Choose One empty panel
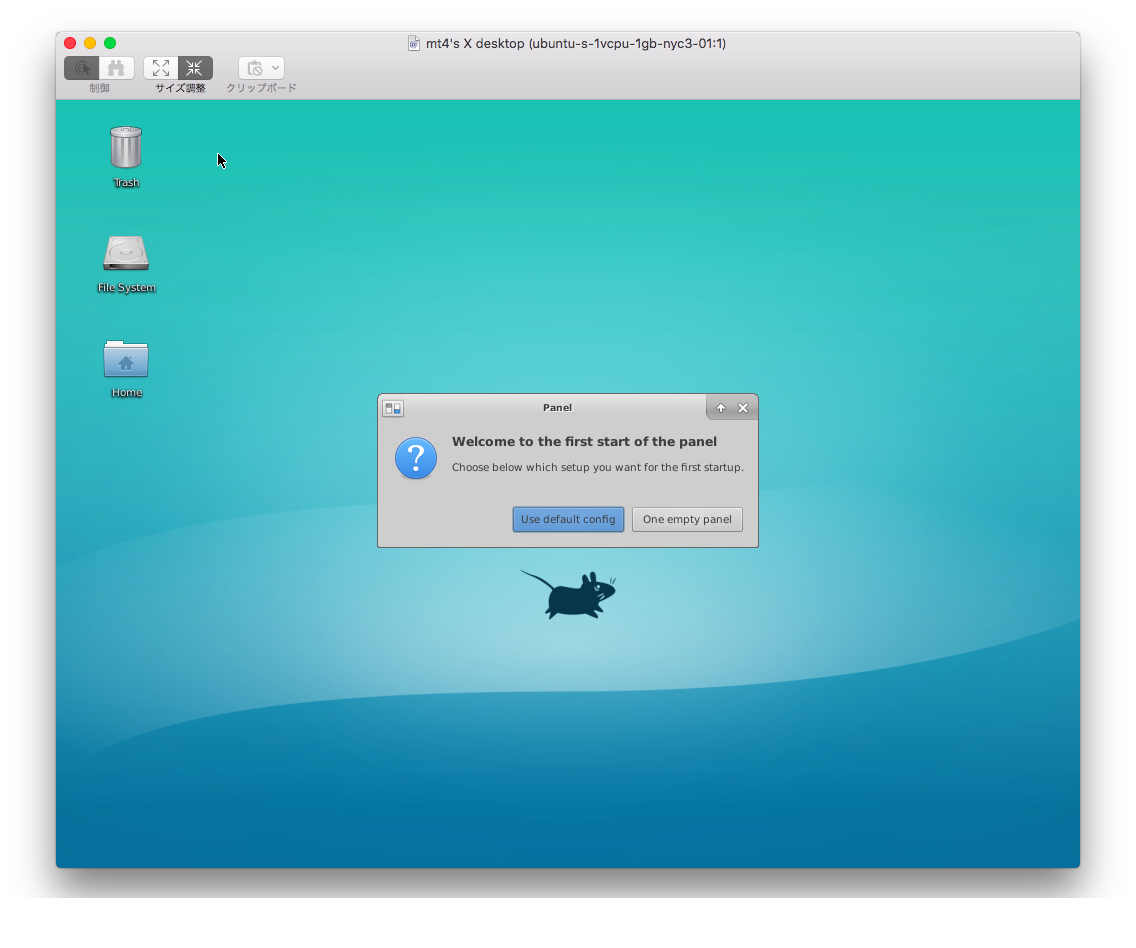The height and width of the screenshot is (948, 1136). (687, 519)
